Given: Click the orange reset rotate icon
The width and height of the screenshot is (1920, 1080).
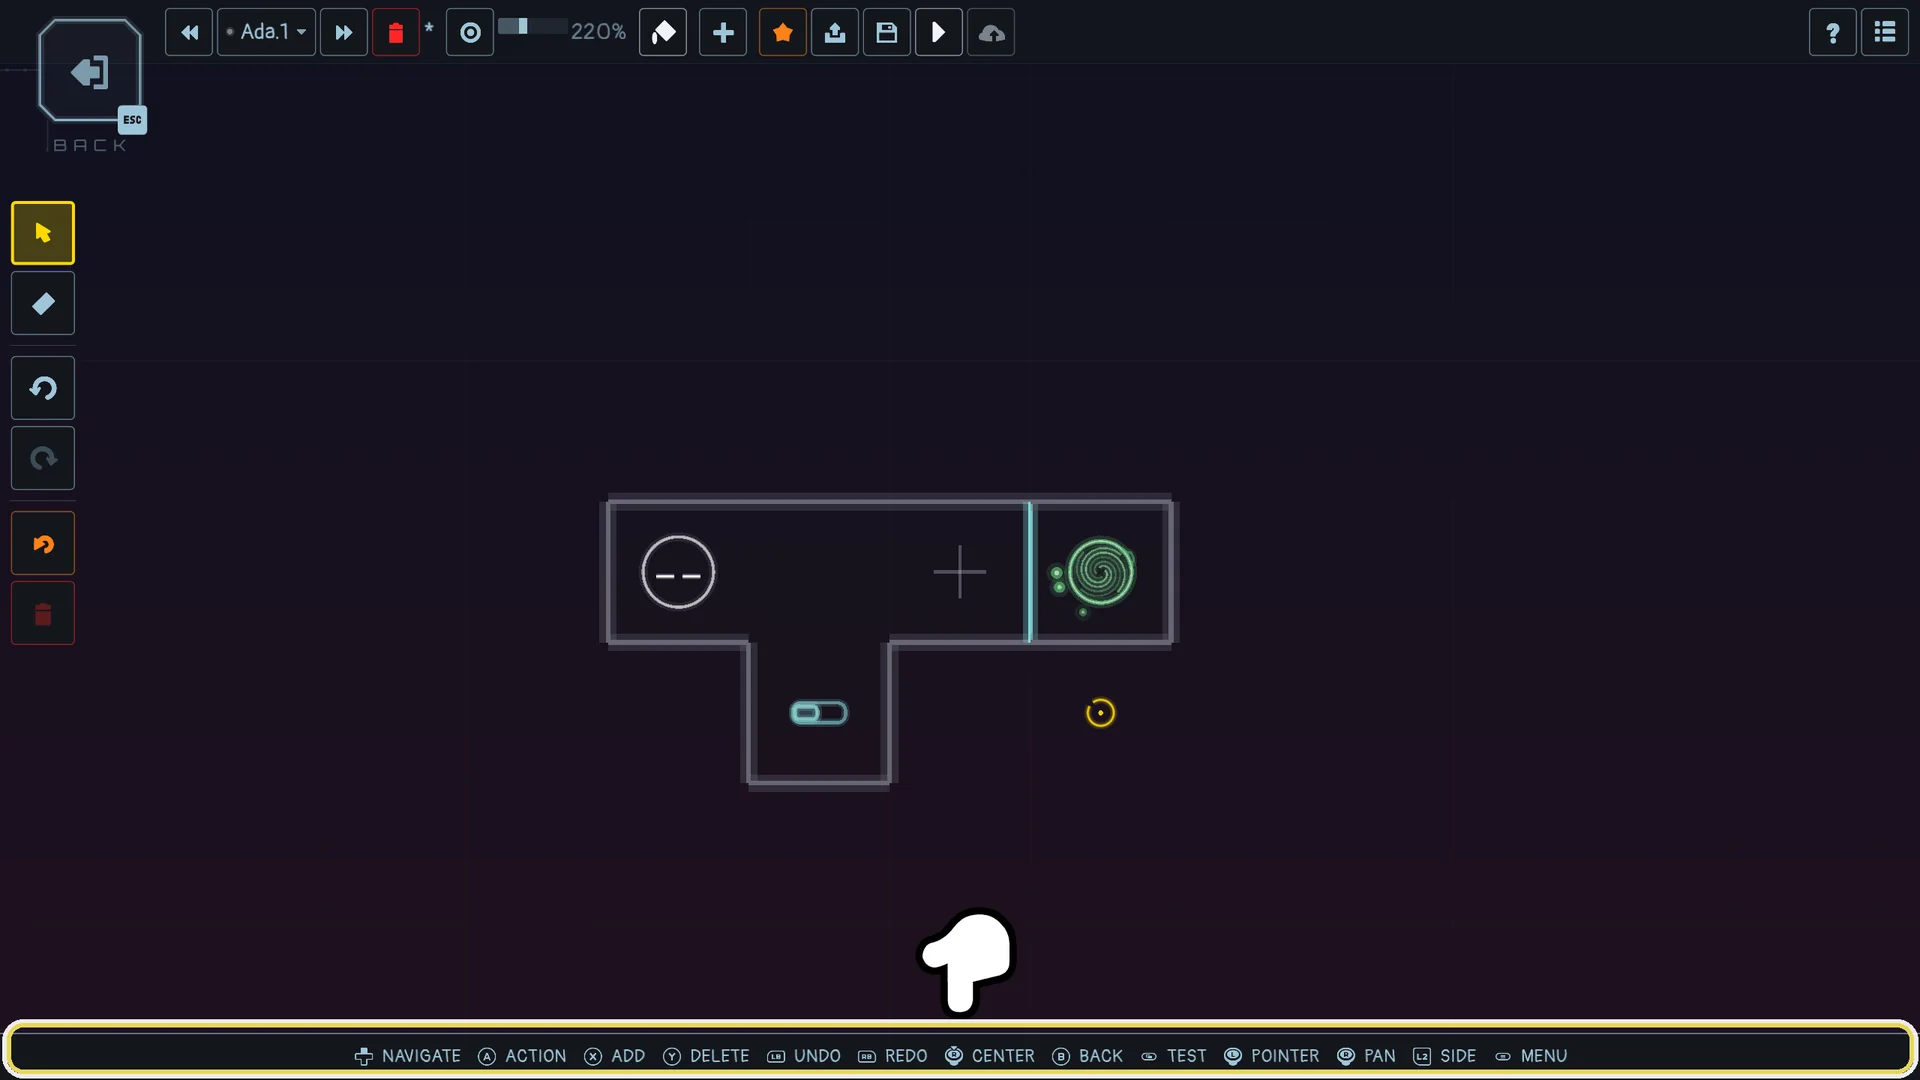Looking at the screenshot, I should [43, 543].
